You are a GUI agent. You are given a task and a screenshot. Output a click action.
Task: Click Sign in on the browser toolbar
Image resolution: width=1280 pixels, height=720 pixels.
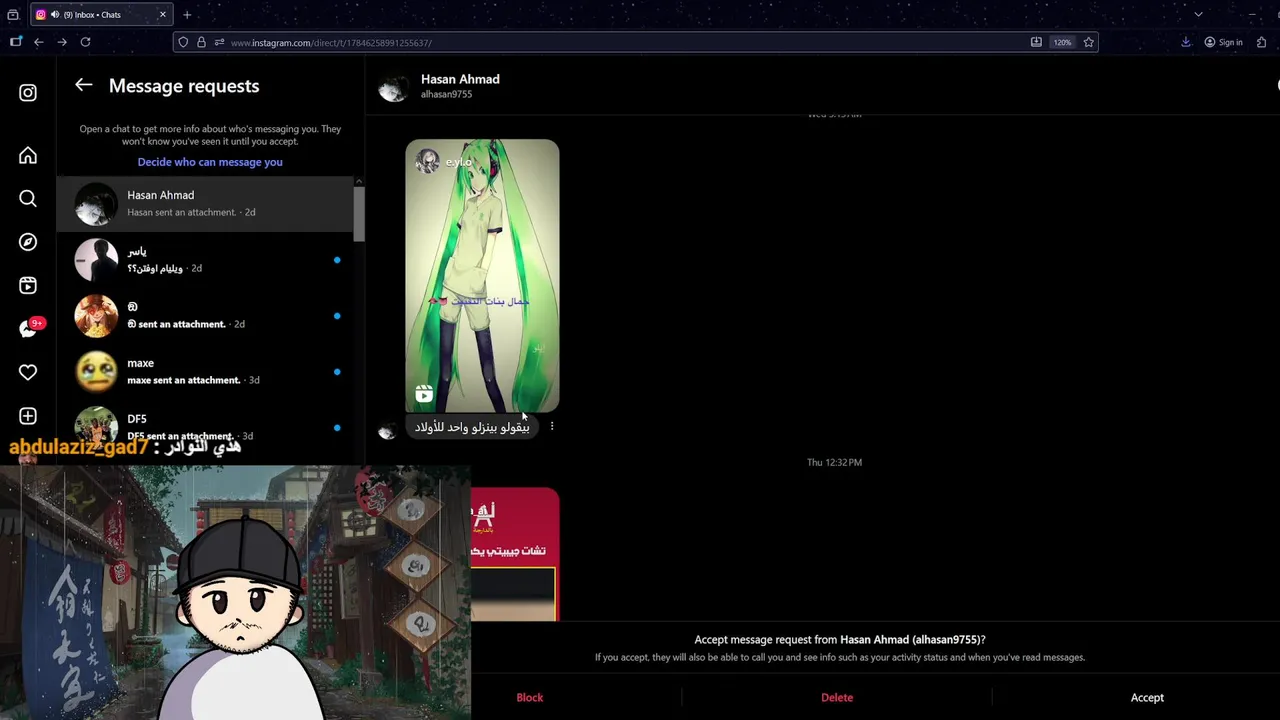pyautogui.click(x=1224, y=42)
